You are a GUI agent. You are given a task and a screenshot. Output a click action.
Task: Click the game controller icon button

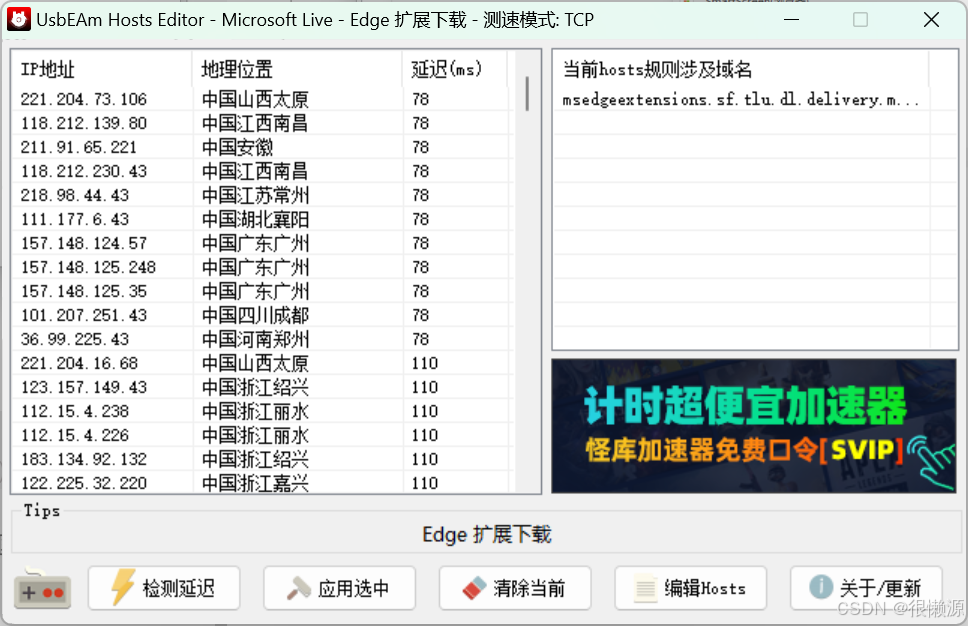pyautogui.click(x=42, y=588)
